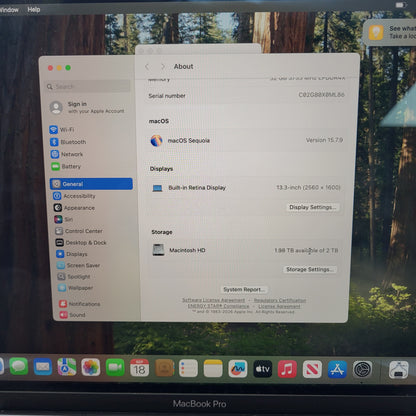Open Displays in the settings sidebar
The image size is (416, 416).
tap(72, 254)
